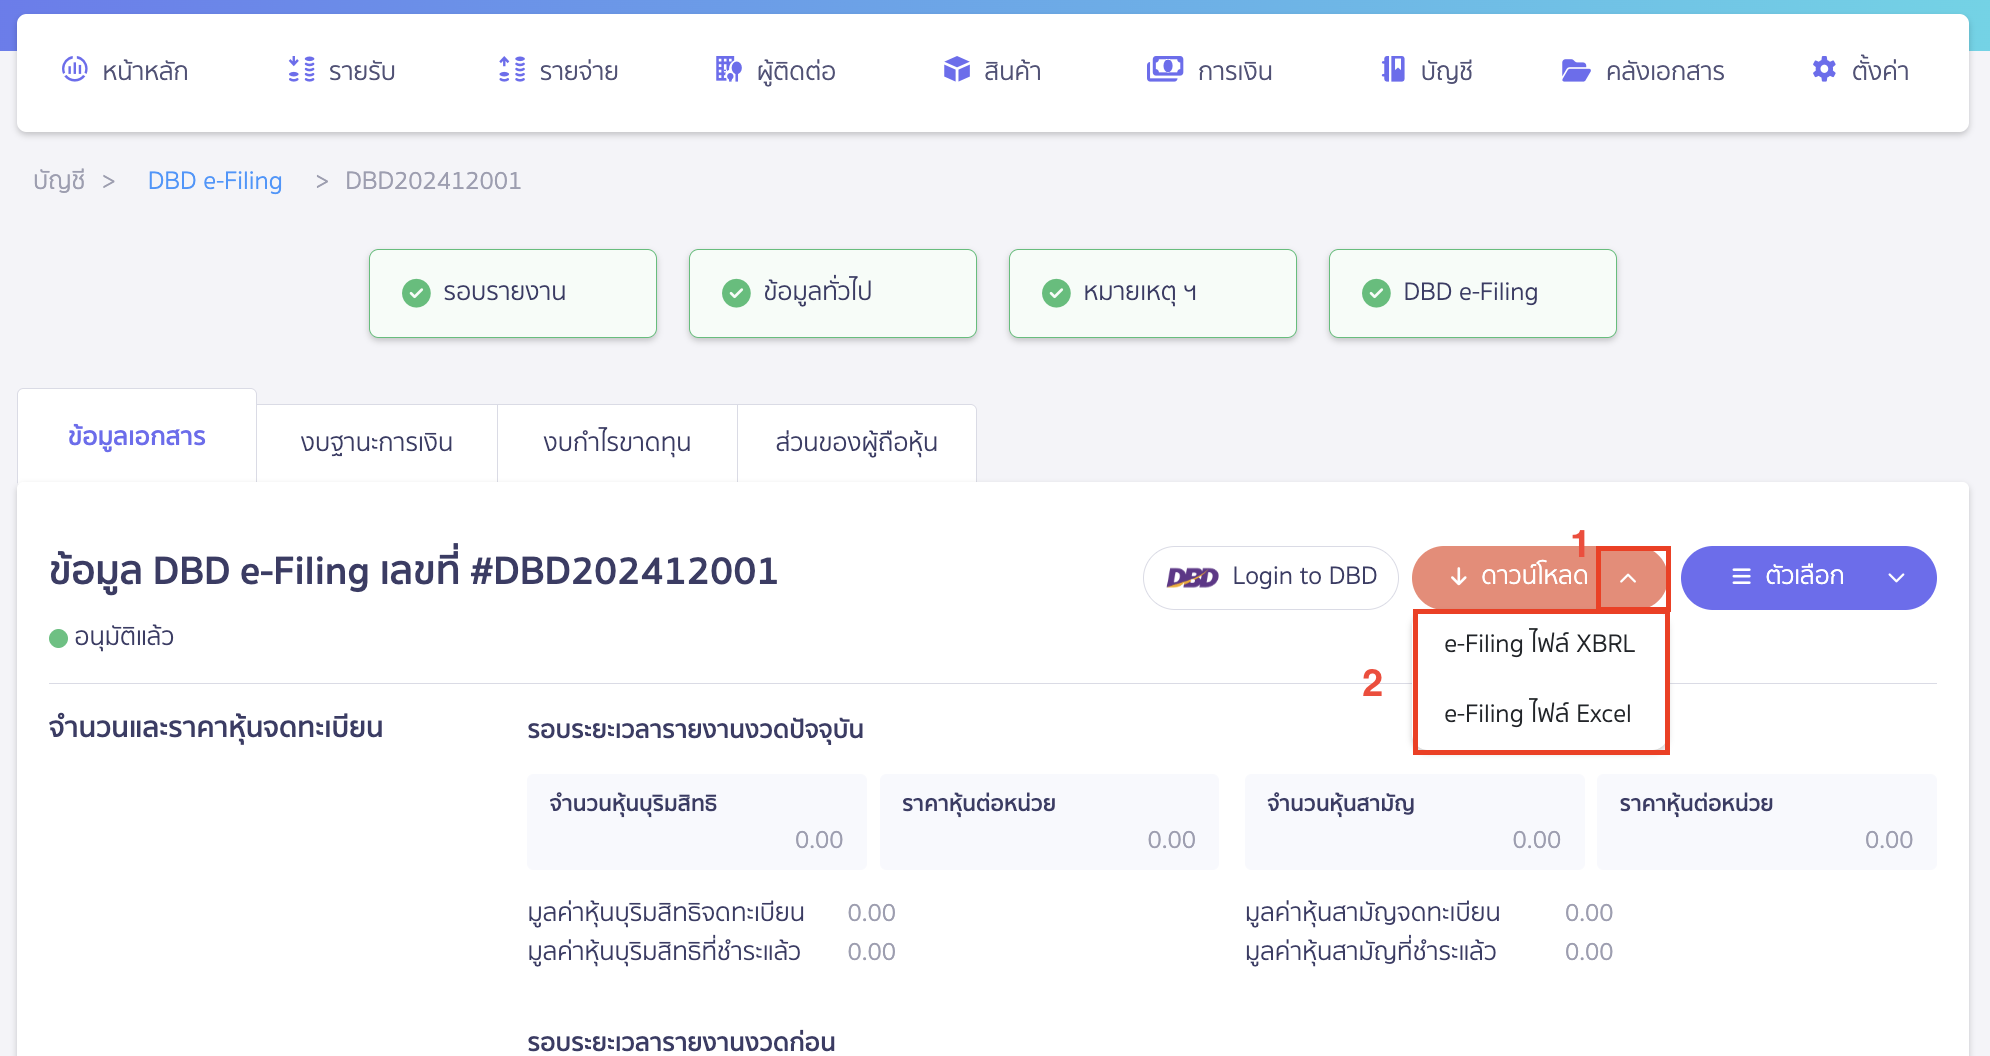This screenshot has height=1056, width=1990.
Task: Switch to the งบฐานะการเงิน tab
Action: tap(376, 441)
